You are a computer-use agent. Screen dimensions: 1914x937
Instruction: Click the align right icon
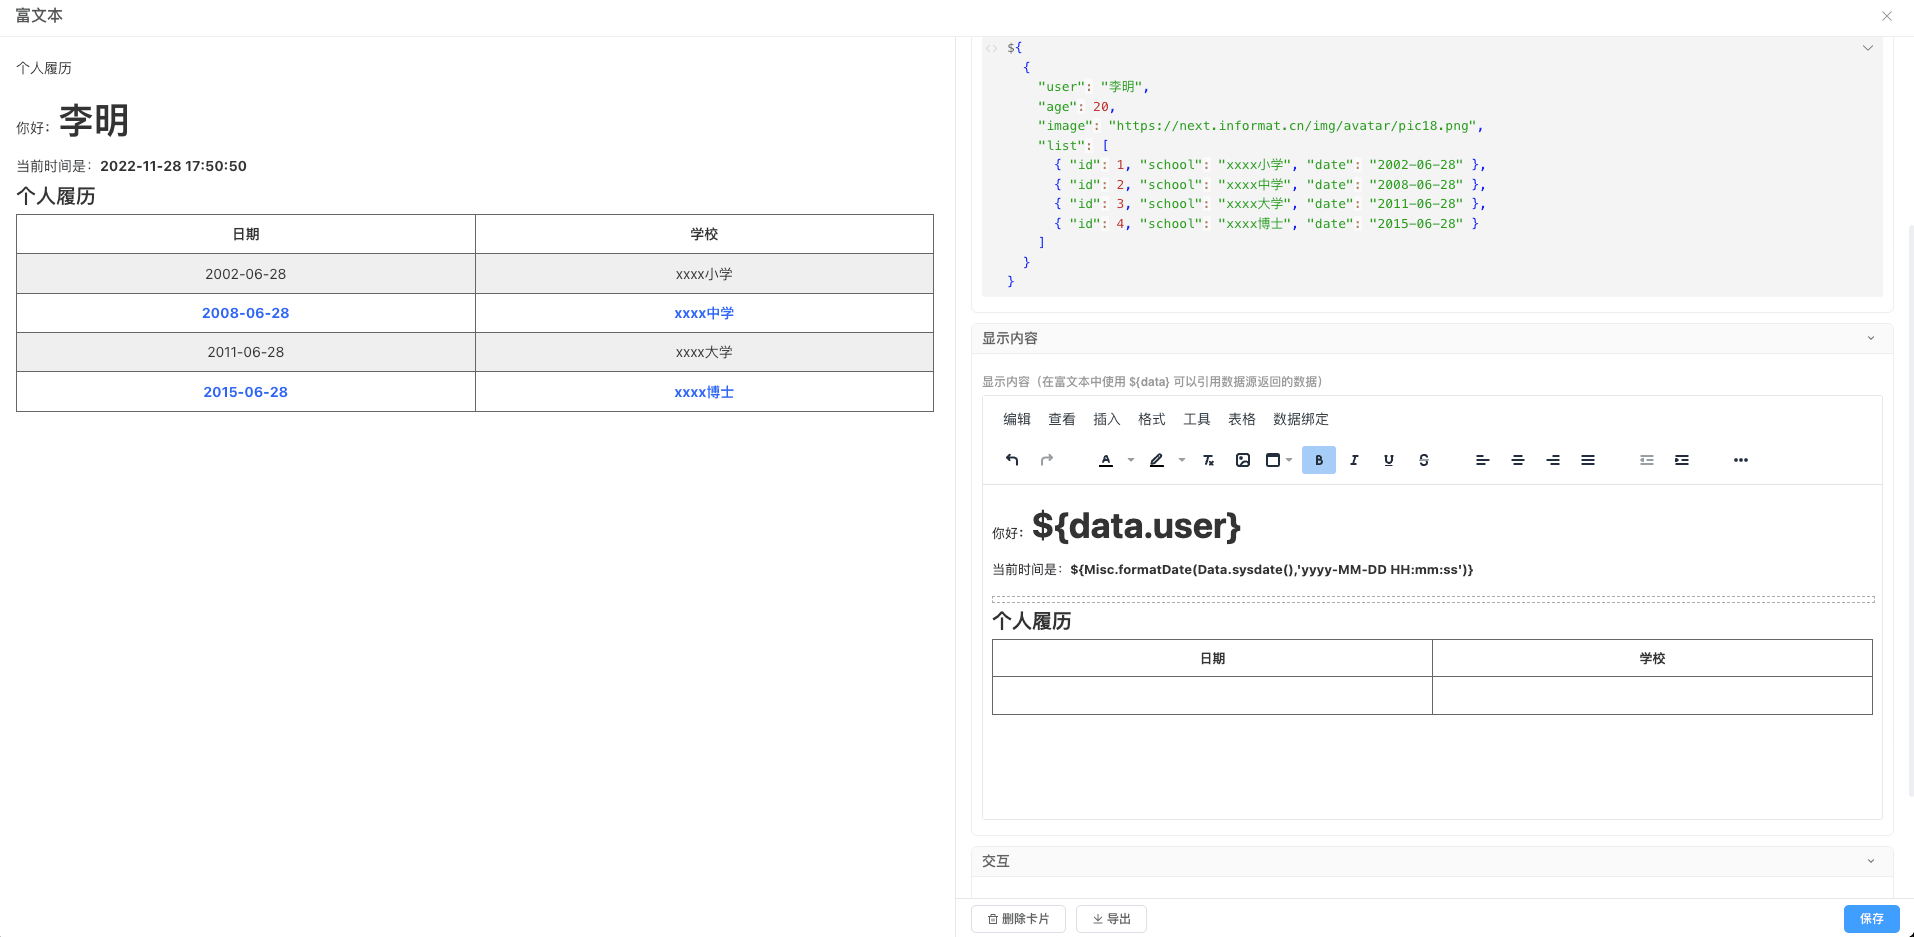[x=1553, y=460]
